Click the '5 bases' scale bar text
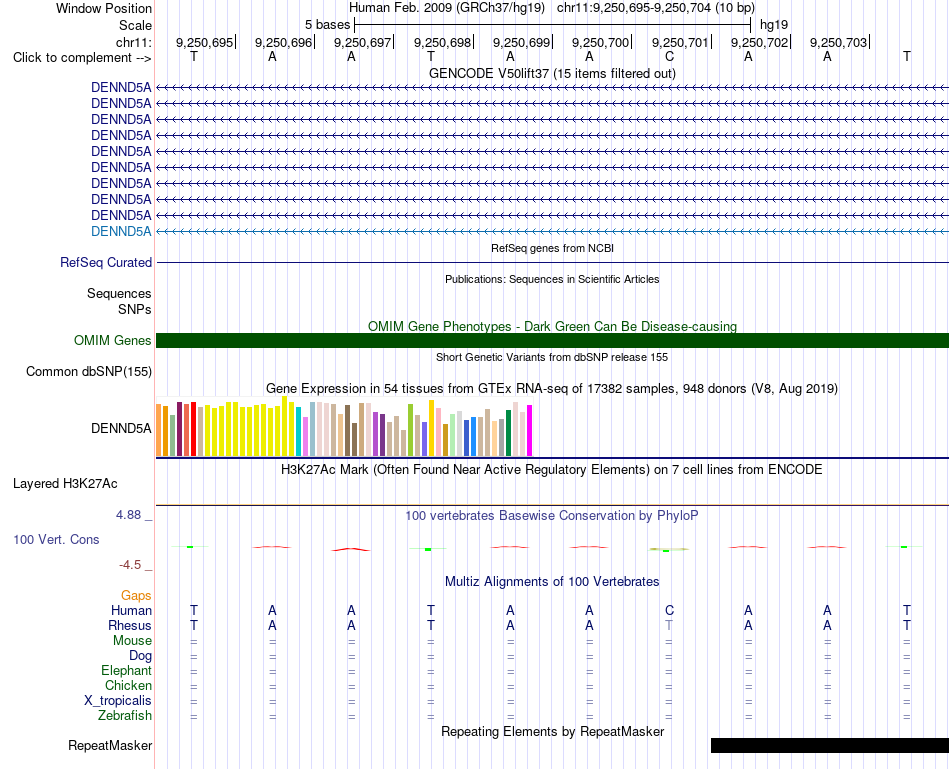Screen dimensions: 950x769 coord(327,25)
